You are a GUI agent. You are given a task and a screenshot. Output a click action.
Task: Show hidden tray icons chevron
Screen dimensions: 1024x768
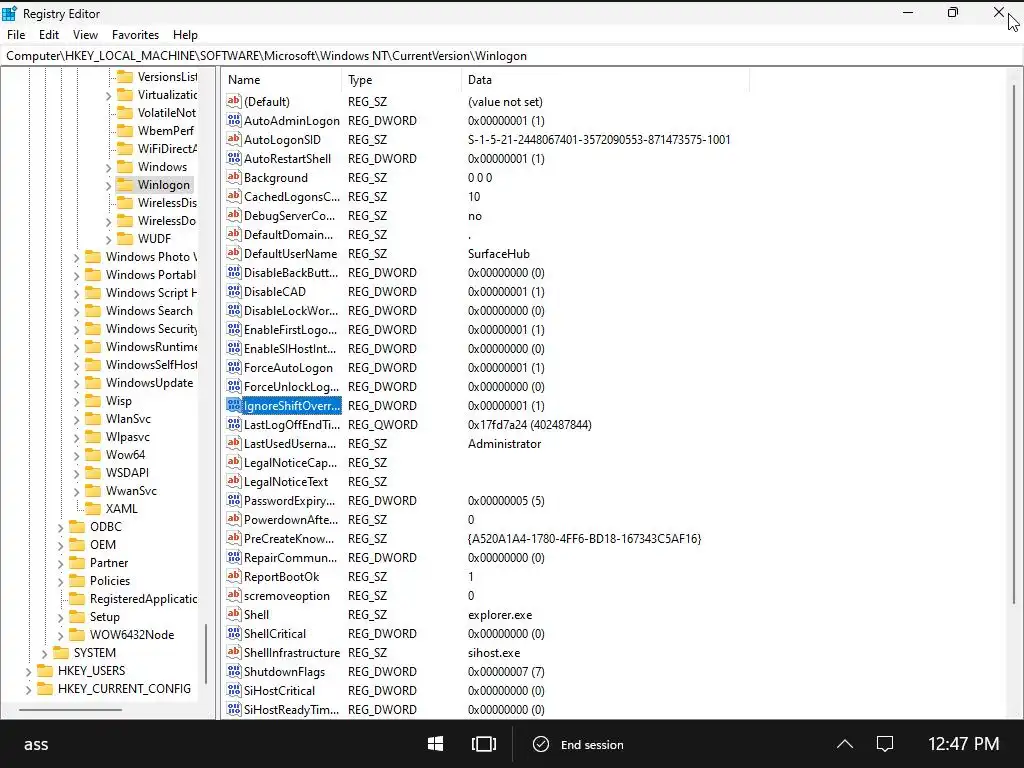[x=844, y=744]
